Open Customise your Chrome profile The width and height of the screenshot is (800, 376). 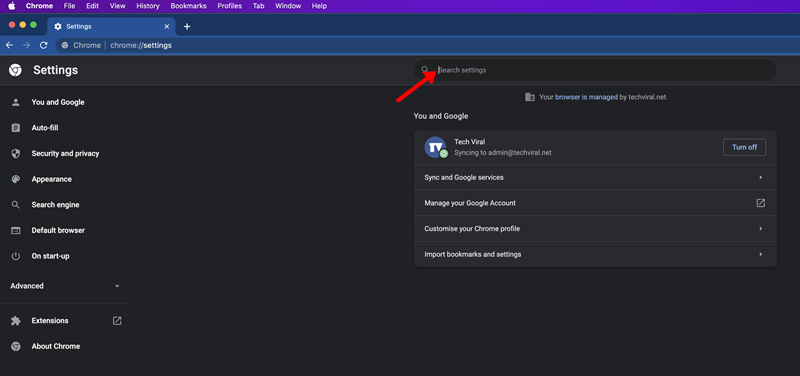click(595, 229)
